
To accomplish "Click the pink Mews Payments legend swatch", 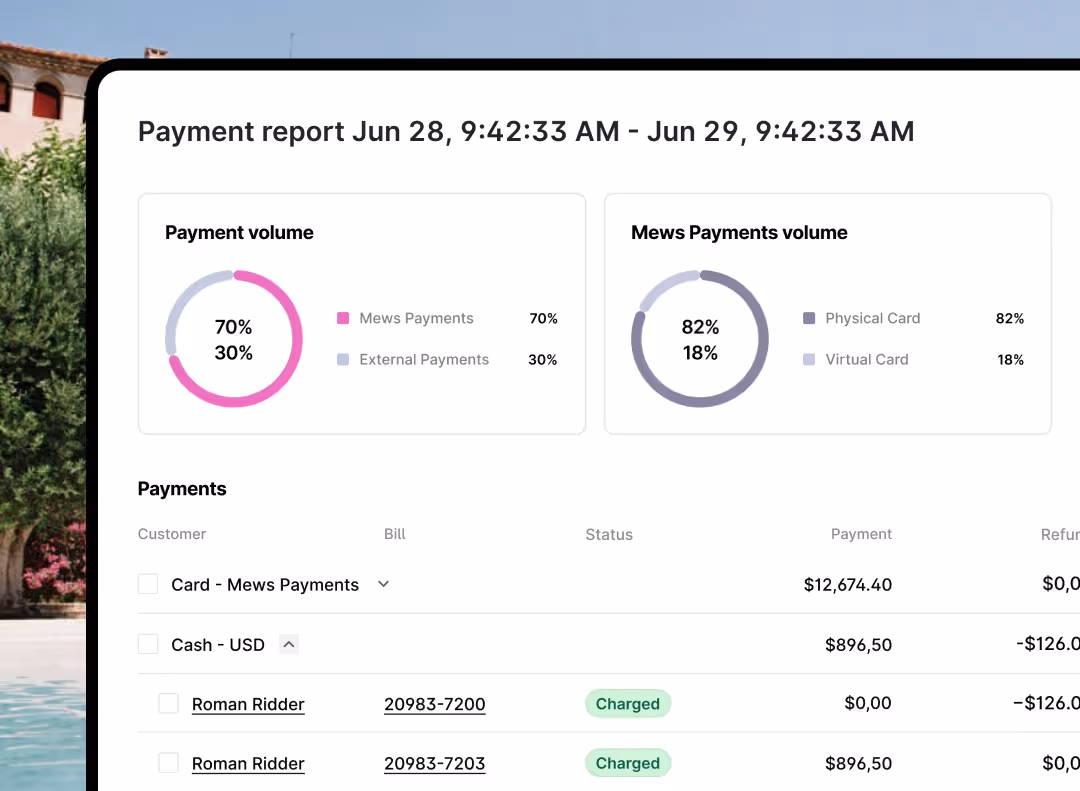I will [343, 318].
